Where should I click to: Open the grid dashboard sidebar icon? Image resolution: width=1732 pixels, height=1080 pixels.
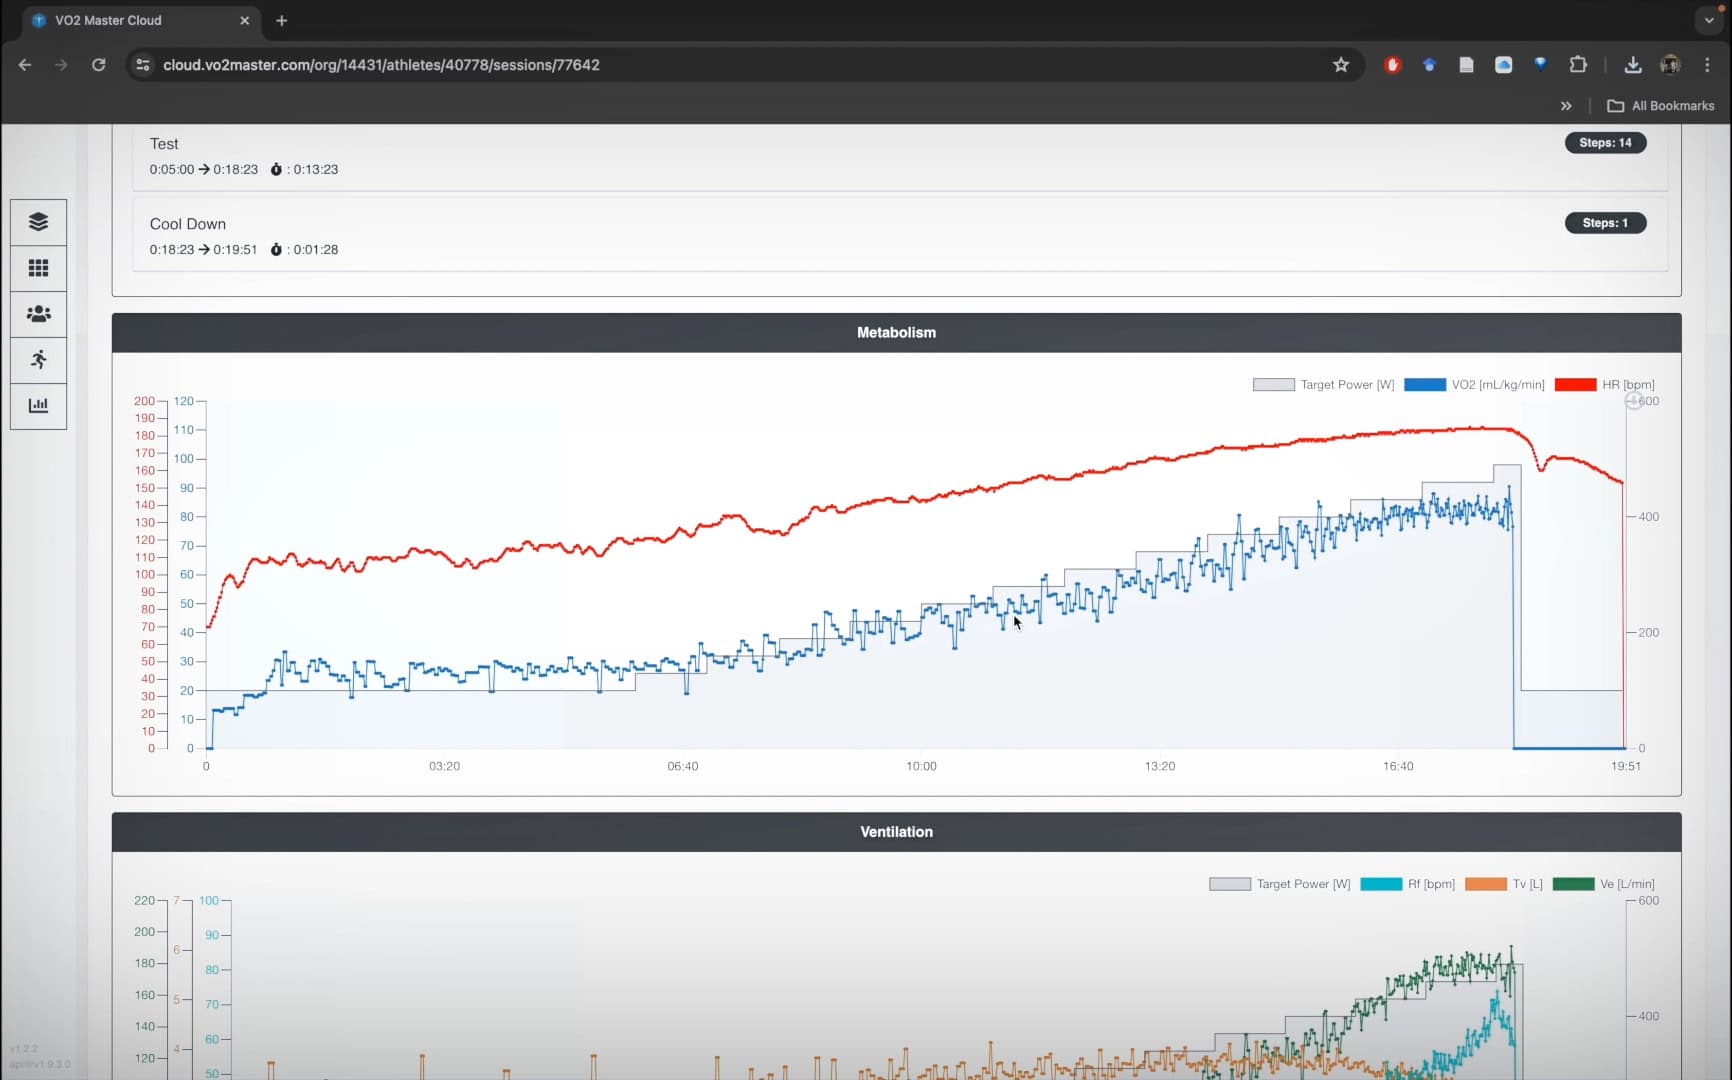tap(38, 268)
